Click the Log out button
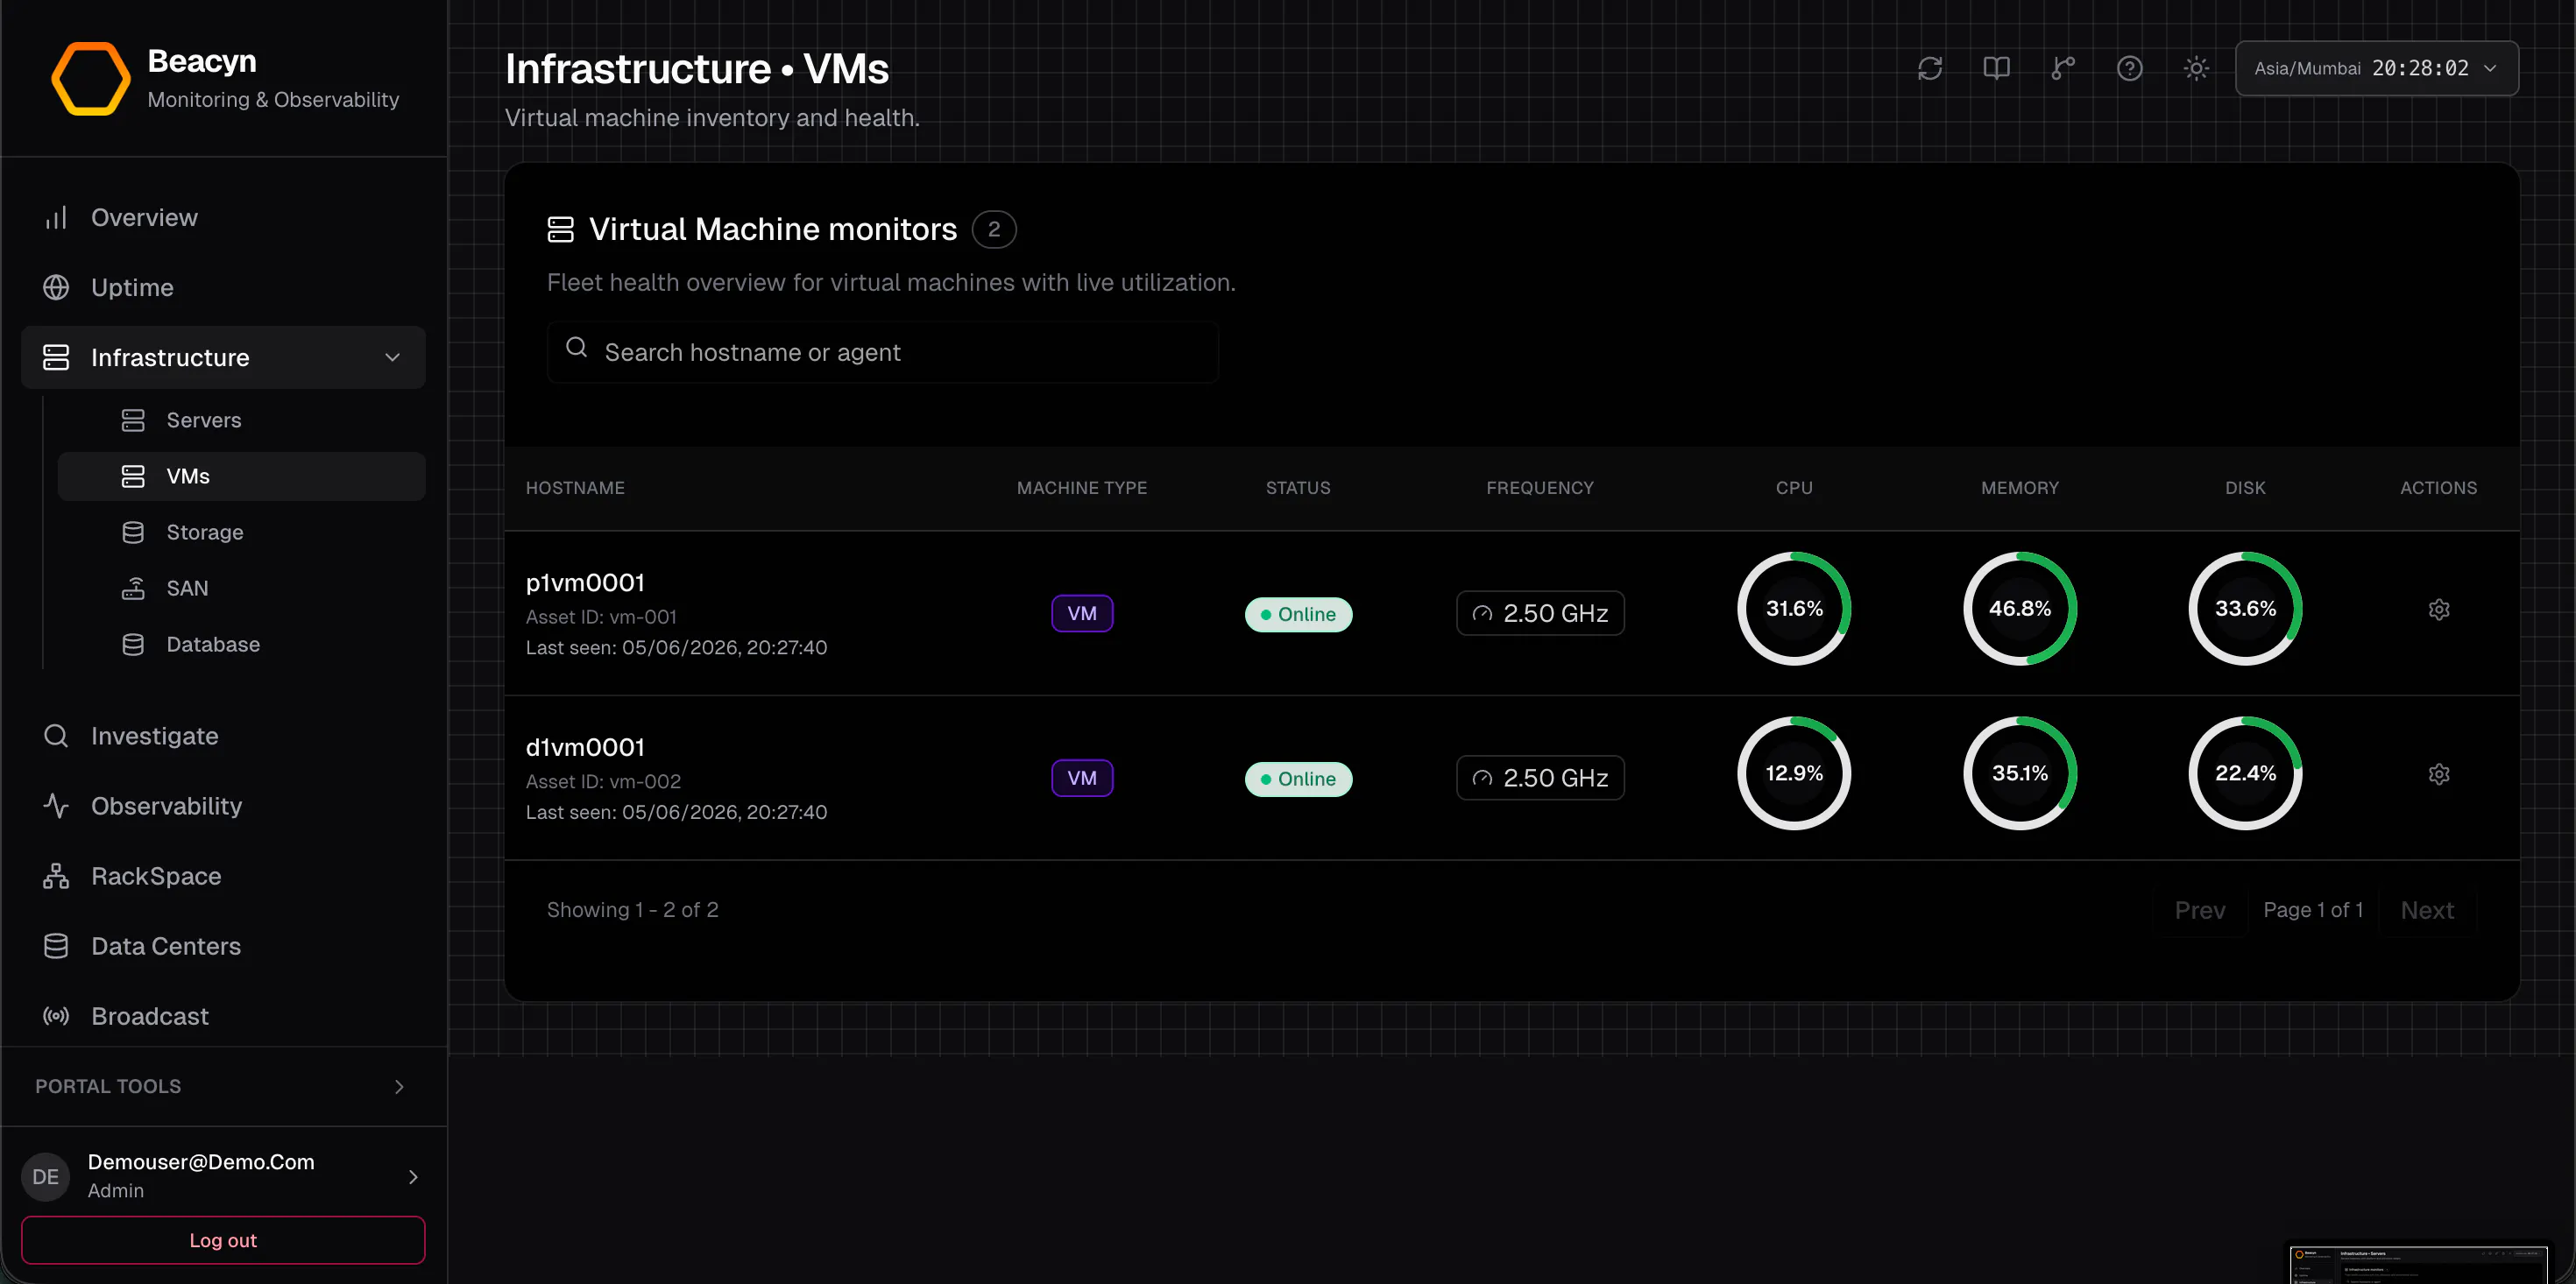 (223, 1240)
